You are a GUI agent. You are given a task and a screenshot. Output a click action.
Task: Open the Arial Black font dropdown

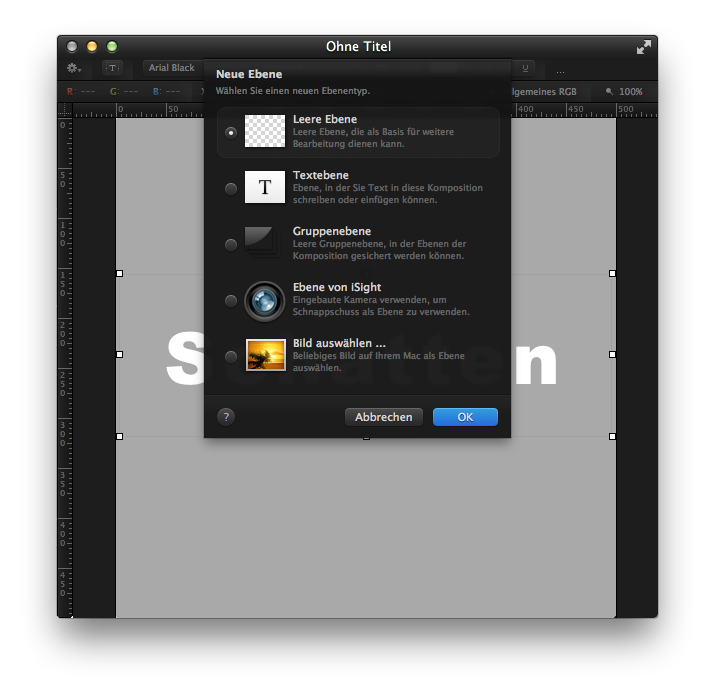click(x=172, y=68)
